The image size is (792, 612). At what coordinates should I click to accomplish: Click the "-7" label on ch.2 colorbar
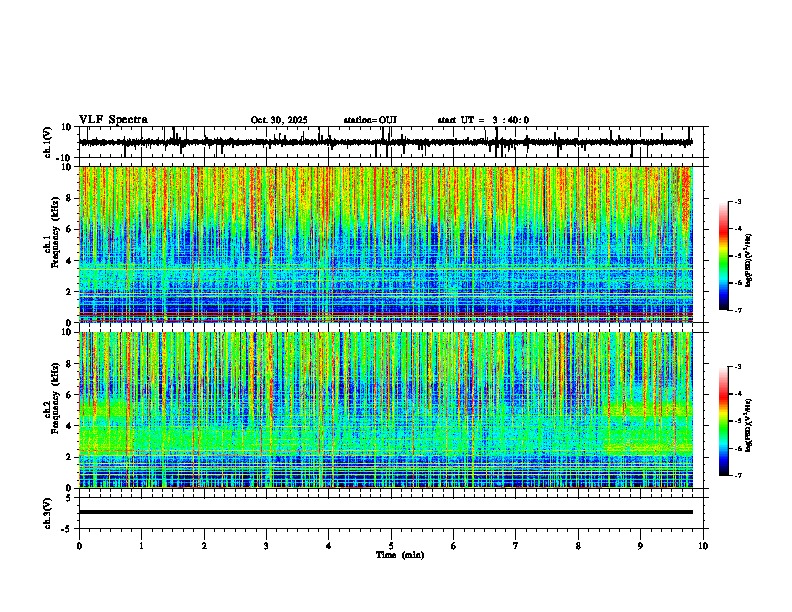coord(737,475)
